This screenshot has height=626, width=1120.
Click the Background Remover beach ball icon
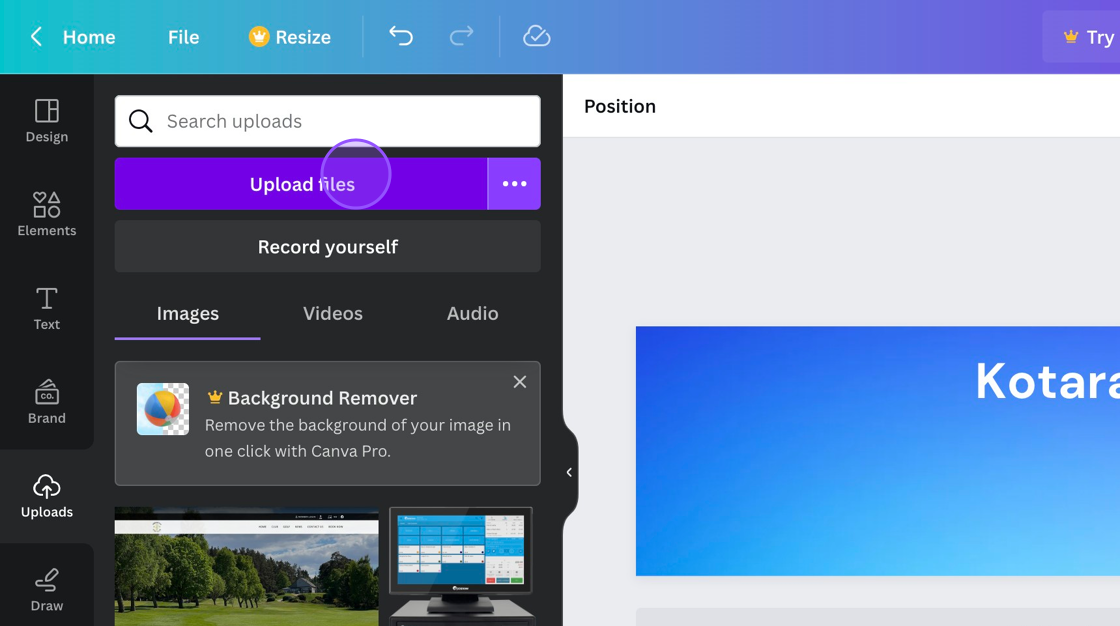[163, 409]
